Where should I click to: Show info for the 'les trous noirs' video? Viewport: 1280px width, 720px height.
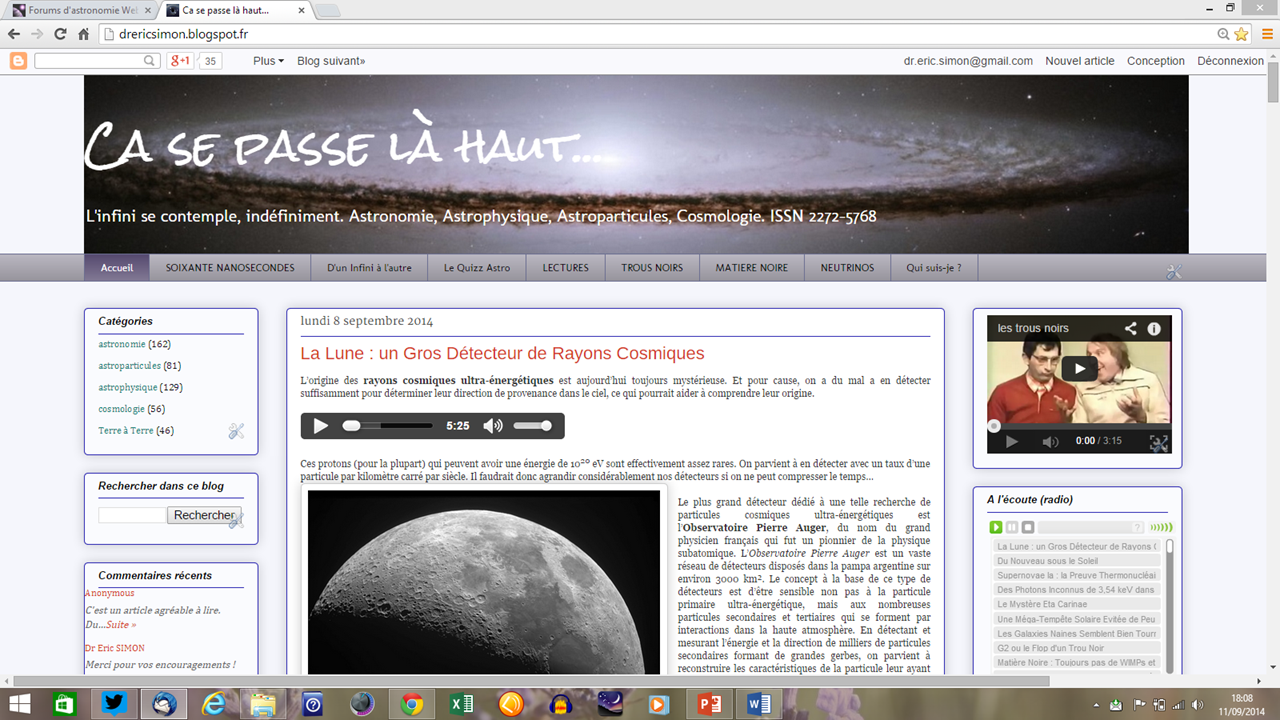1154,328
